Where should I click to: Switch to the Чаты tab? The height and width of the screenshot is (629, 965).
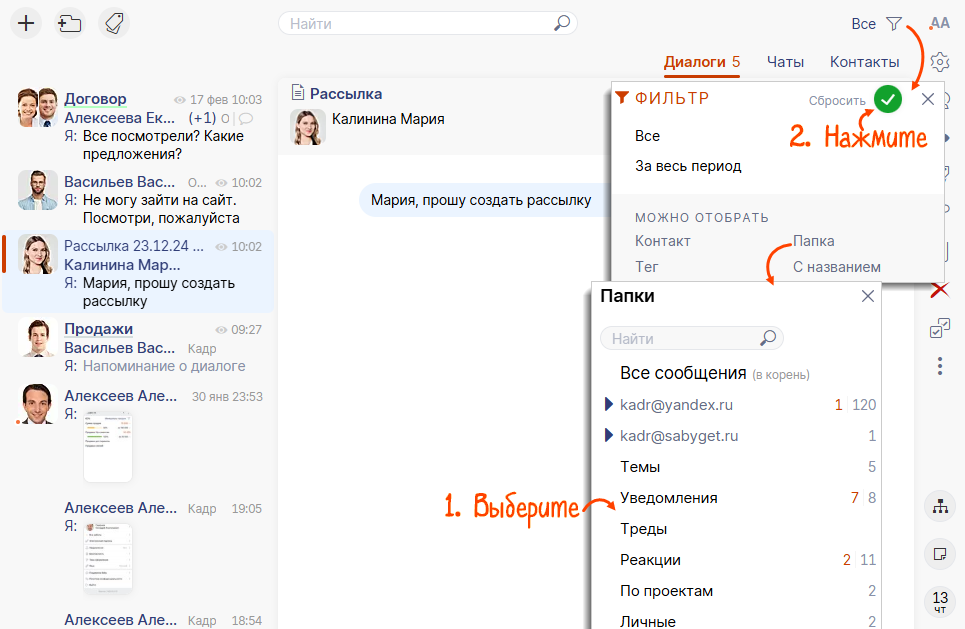click(x=785, y=62)
